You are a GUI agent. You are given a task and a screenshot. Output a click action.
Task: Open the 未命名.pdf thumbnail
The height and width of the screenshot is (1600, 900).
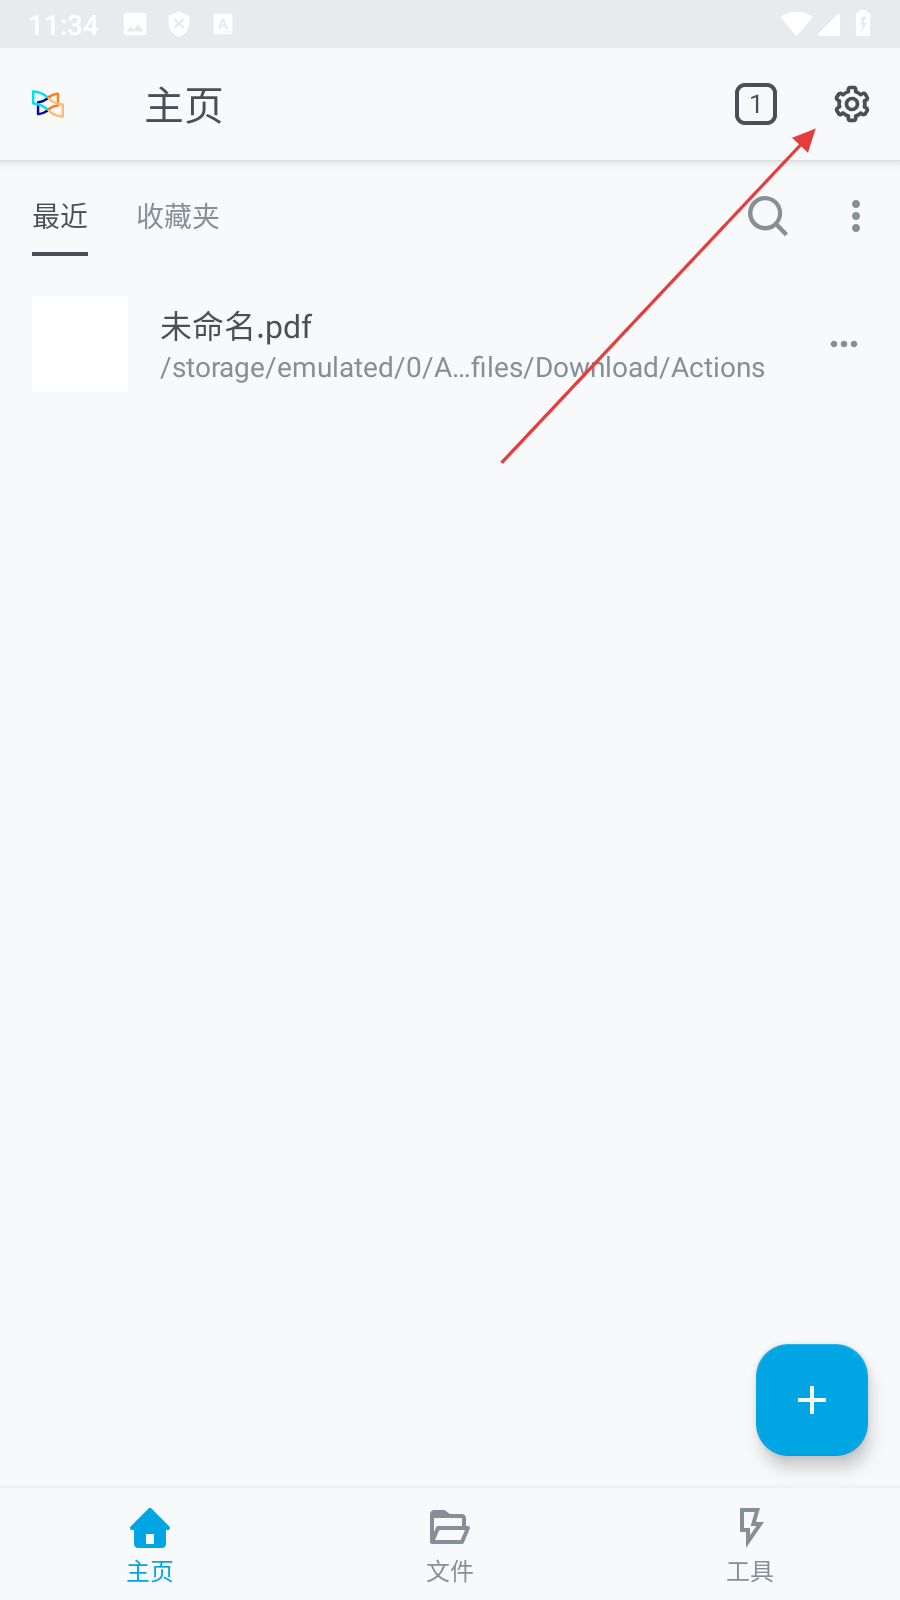pyautogui.click(x=80, y=344)
